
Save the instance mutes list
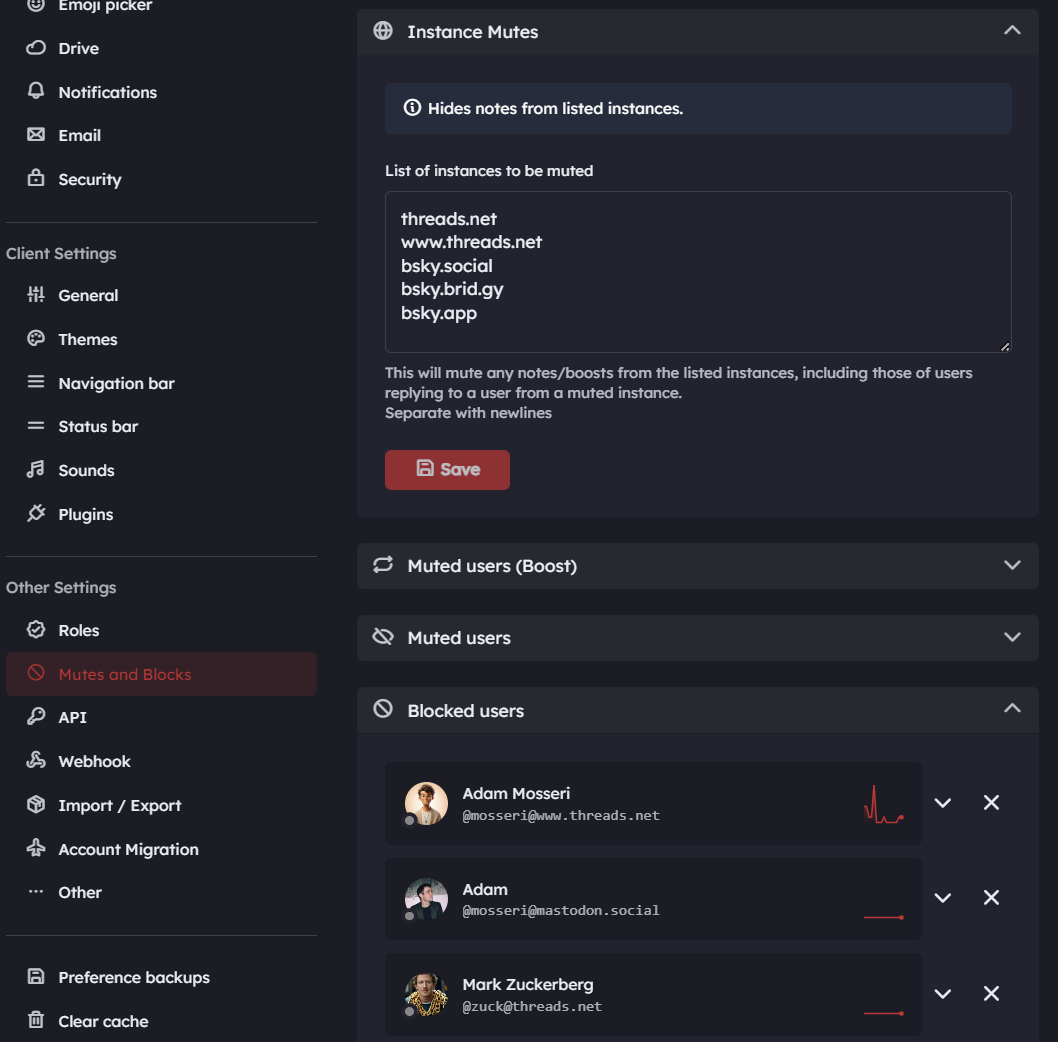point(447,469)
